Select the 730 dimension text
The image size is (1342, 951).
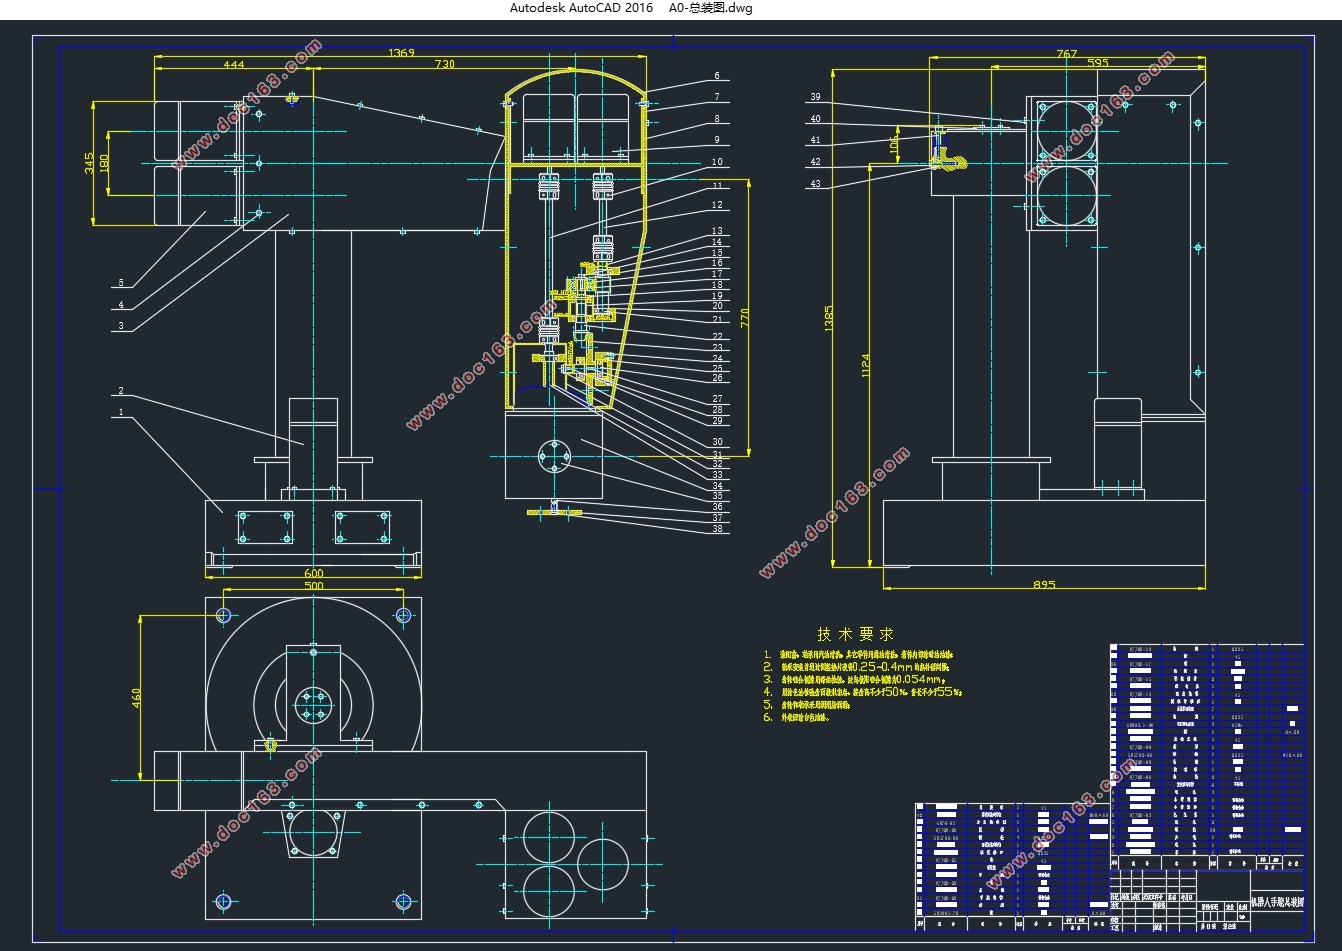(x=445, y=64)
